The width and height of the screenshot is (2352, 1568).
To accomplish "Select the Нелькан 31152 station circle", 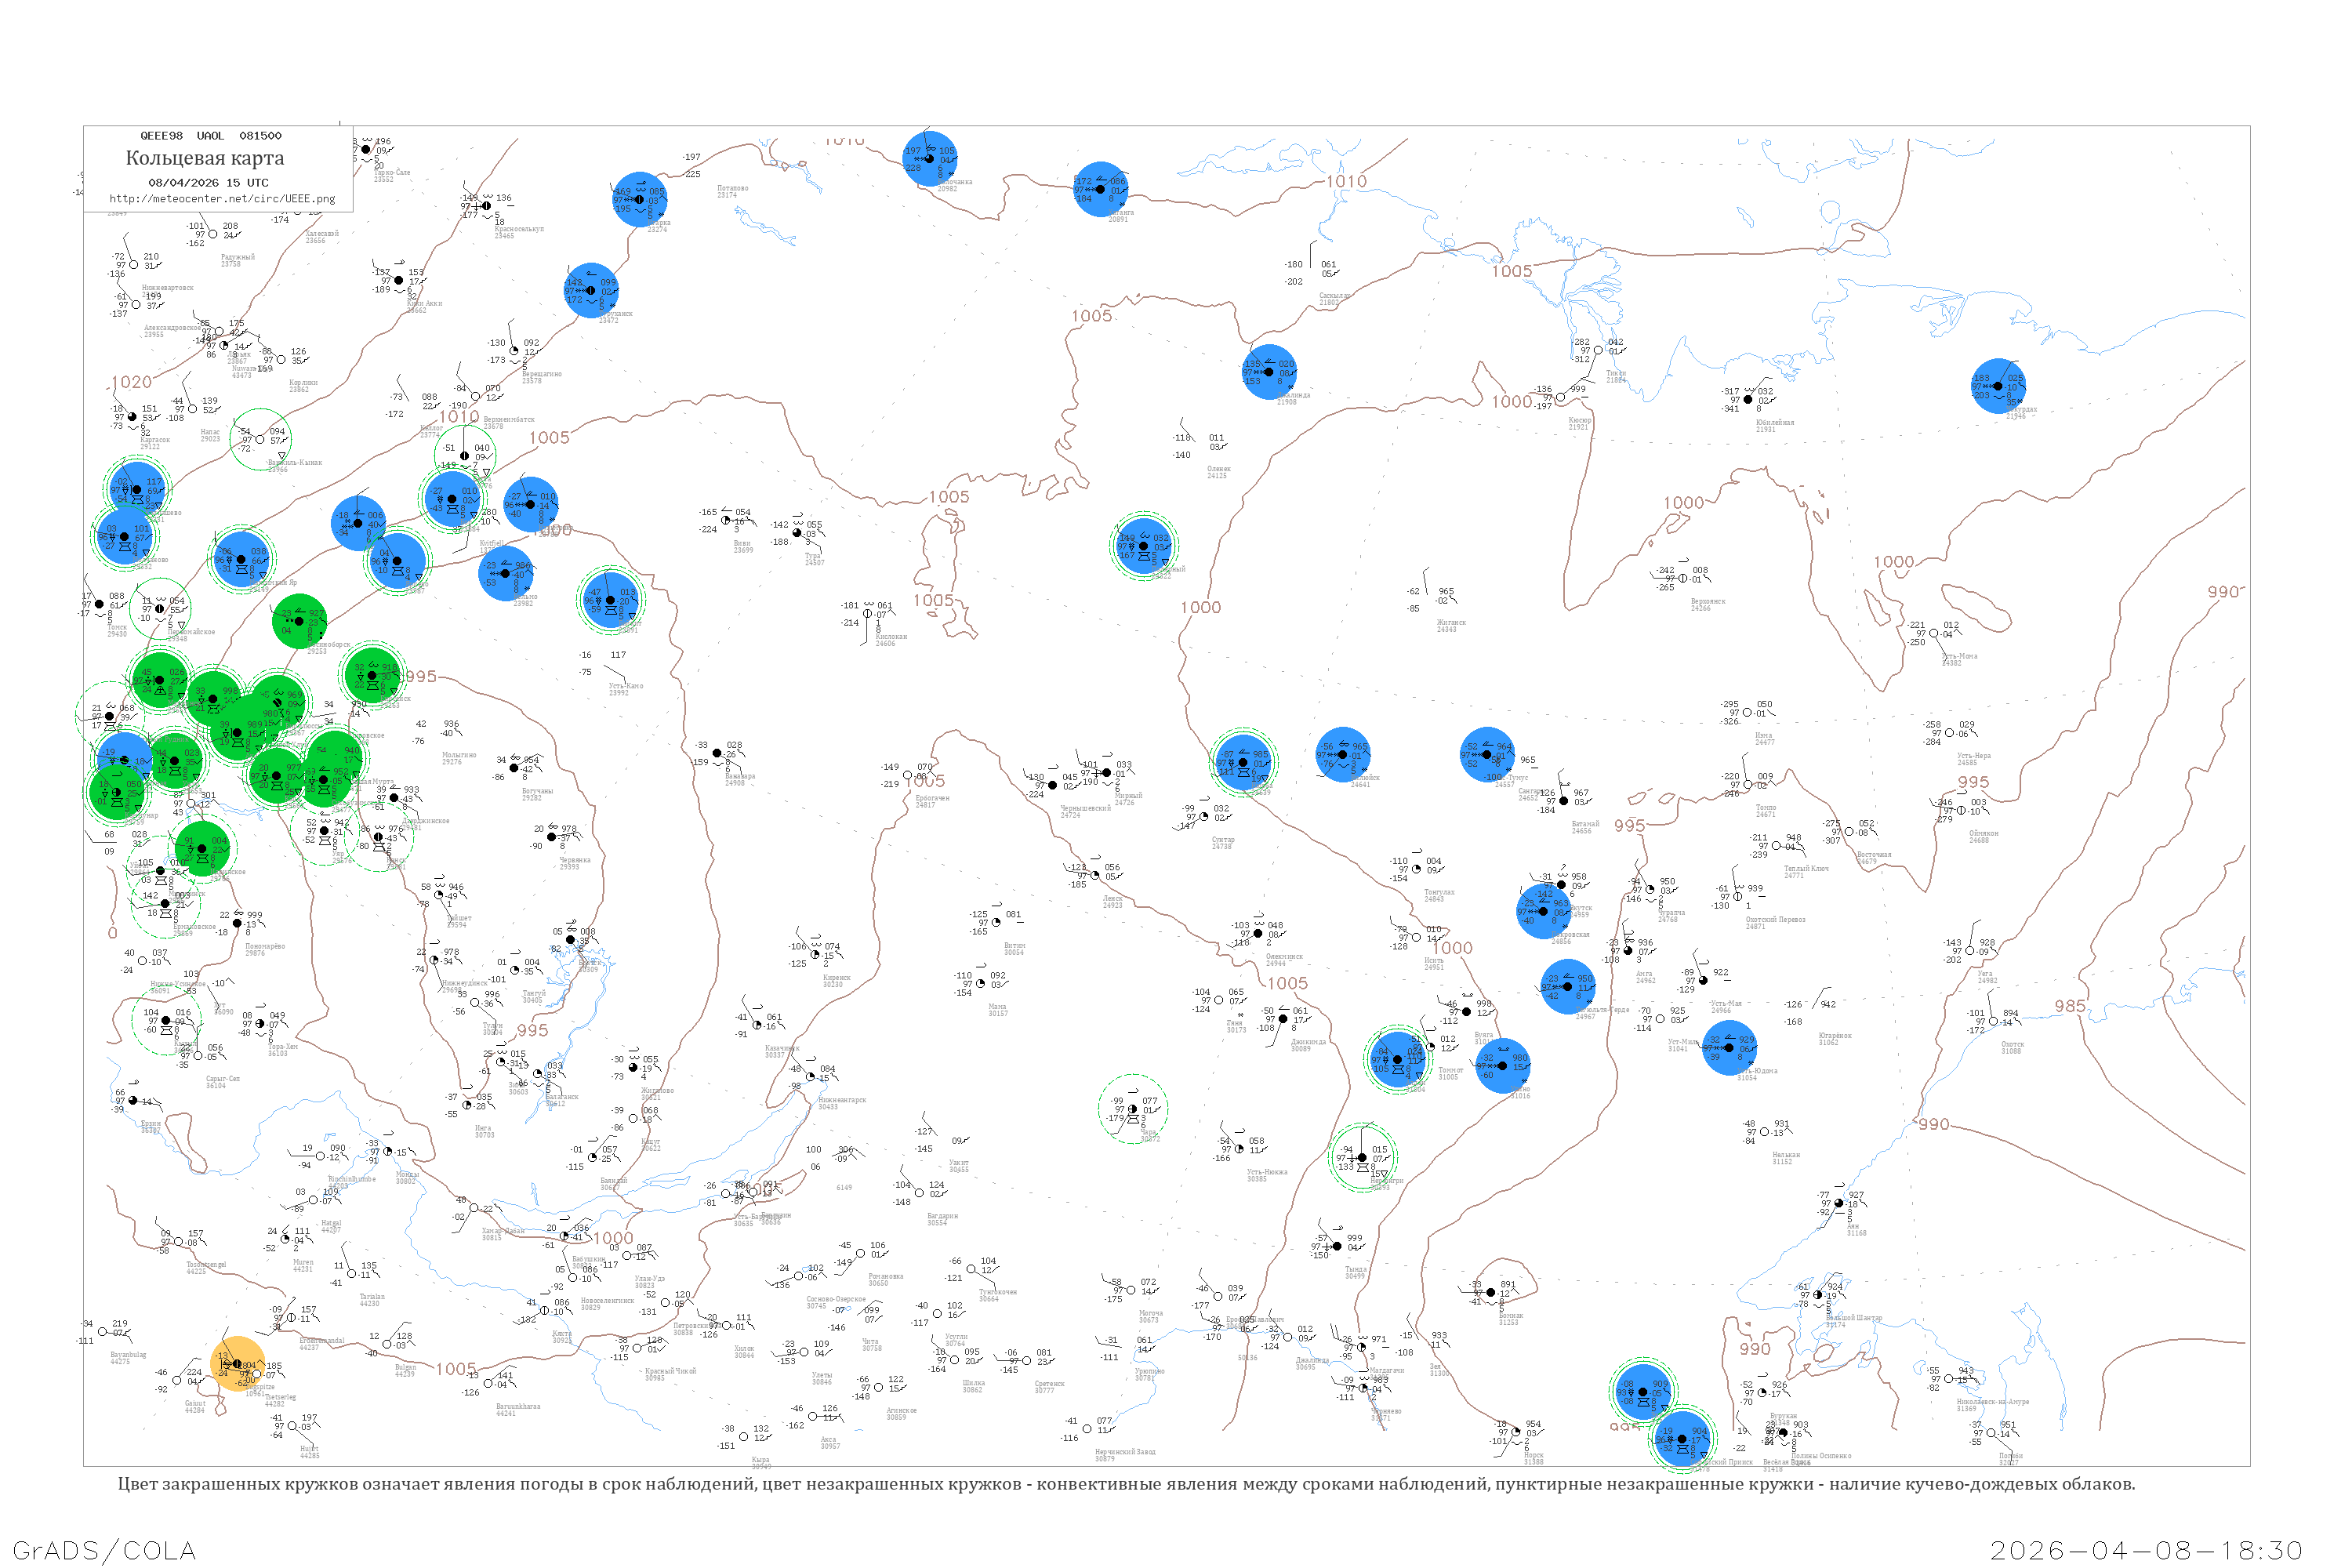I will coord(1765,1132).
